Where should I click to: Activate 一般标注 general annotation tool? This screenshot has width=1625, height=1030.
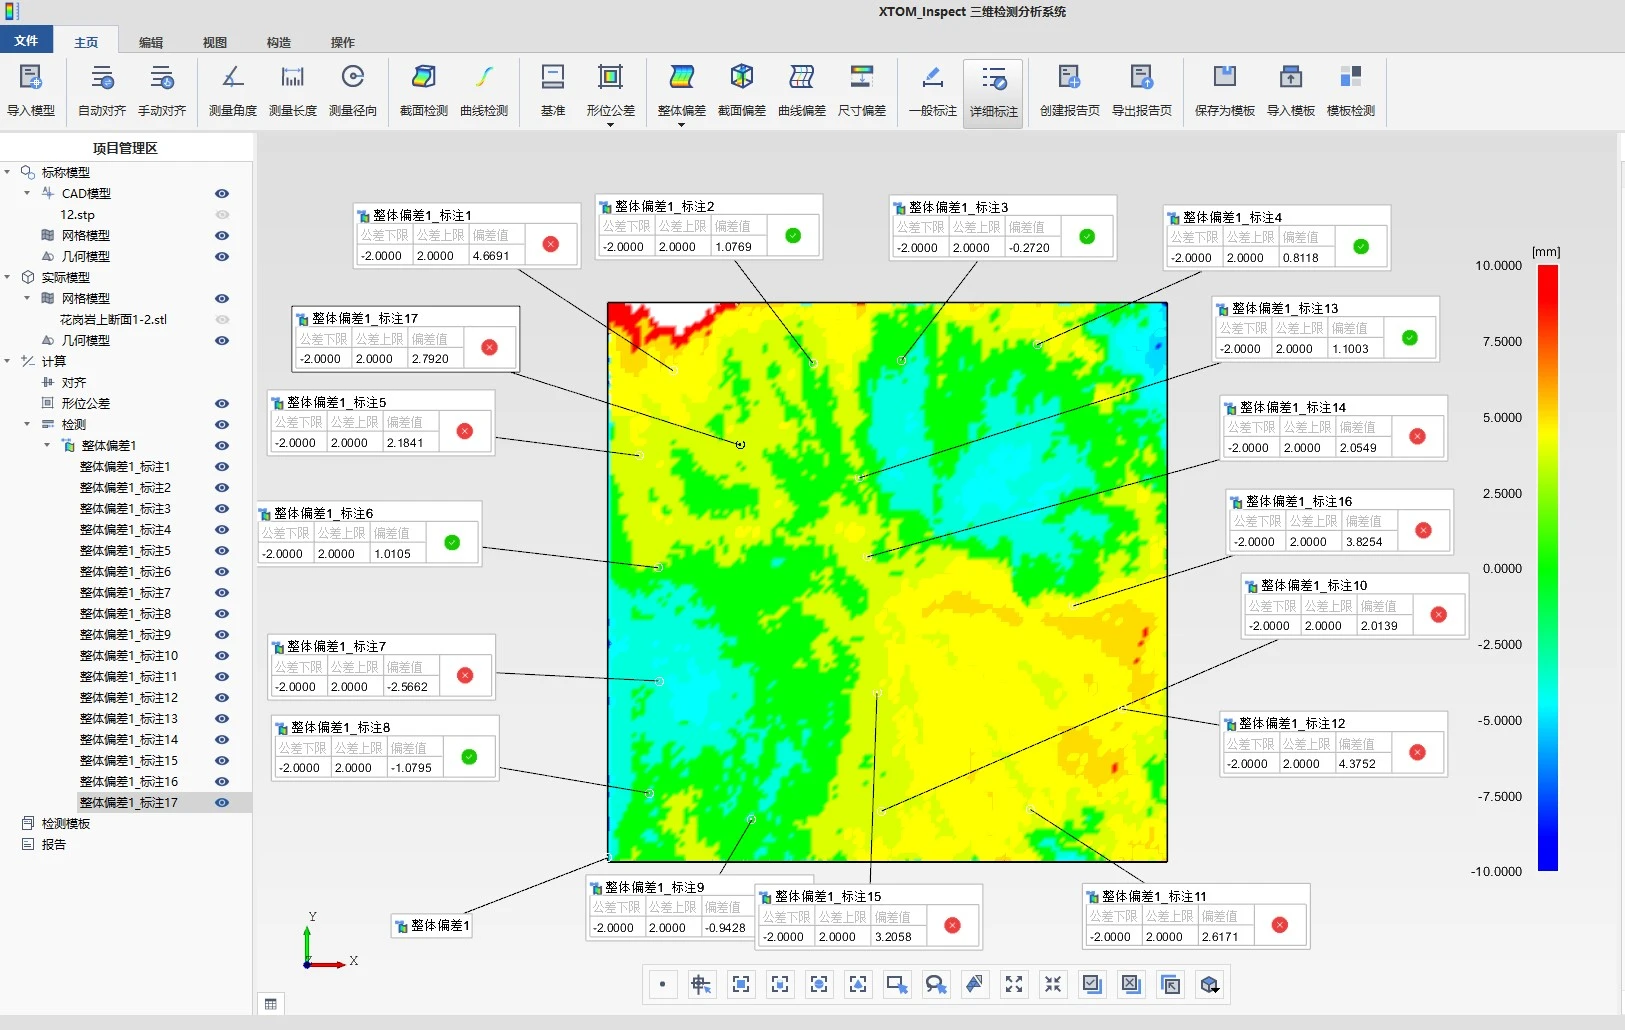933,90
